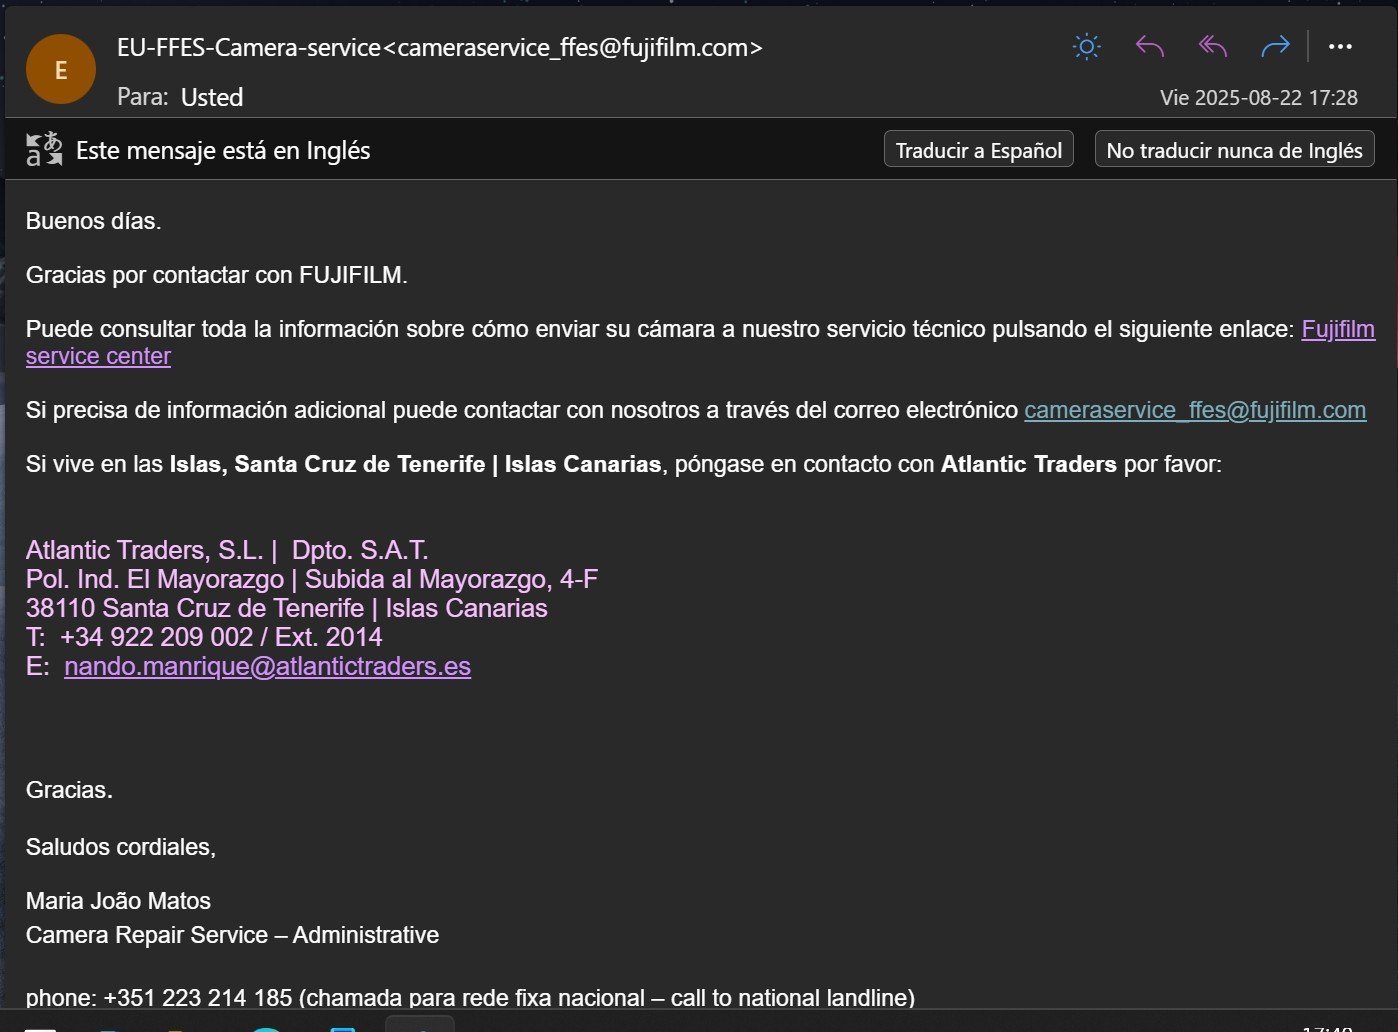Viewport: 1398px width, 1032px height.
Task: Click the Vie 2025-08-22 17:28 timestamp
Action: click(x=1258, y=98)
